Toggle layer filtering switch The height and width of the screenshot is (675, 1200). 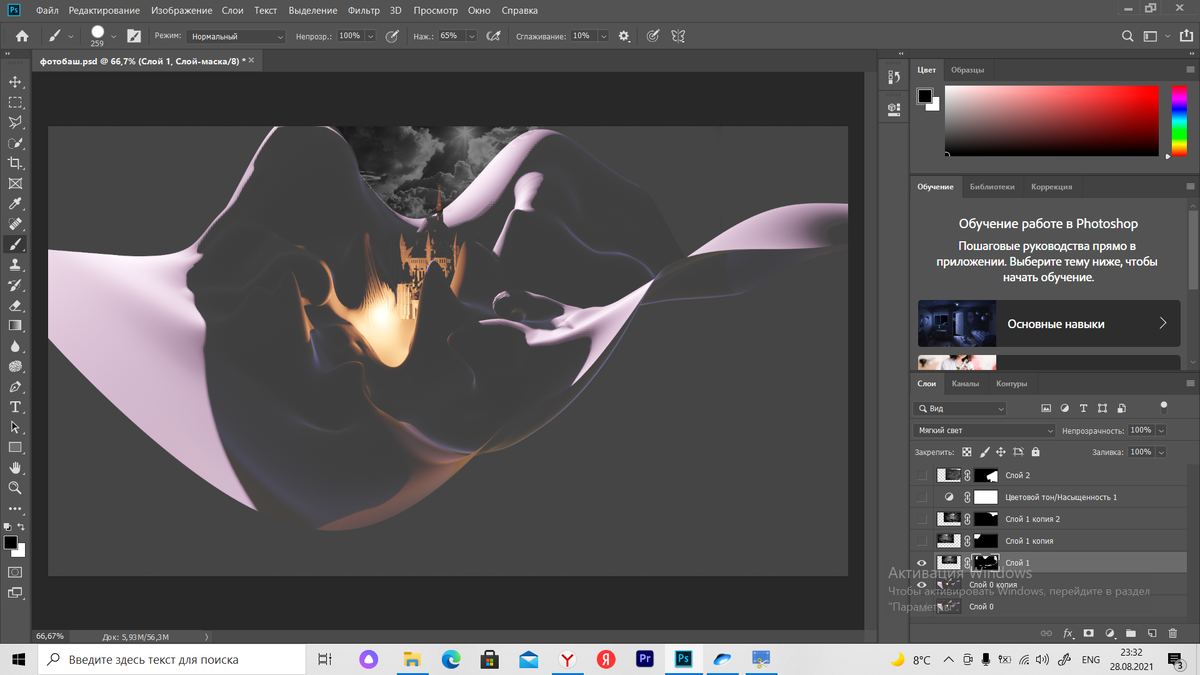pyautogui.click(x=1163, y=407)
